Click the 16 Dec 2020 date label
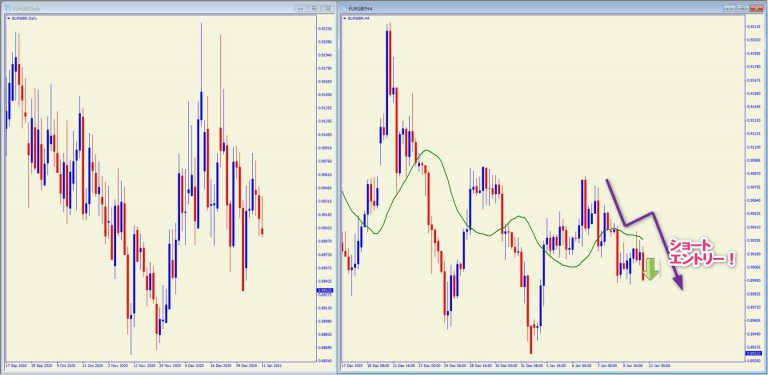Screen dimensions: 768x375 [x=221, y=365]
